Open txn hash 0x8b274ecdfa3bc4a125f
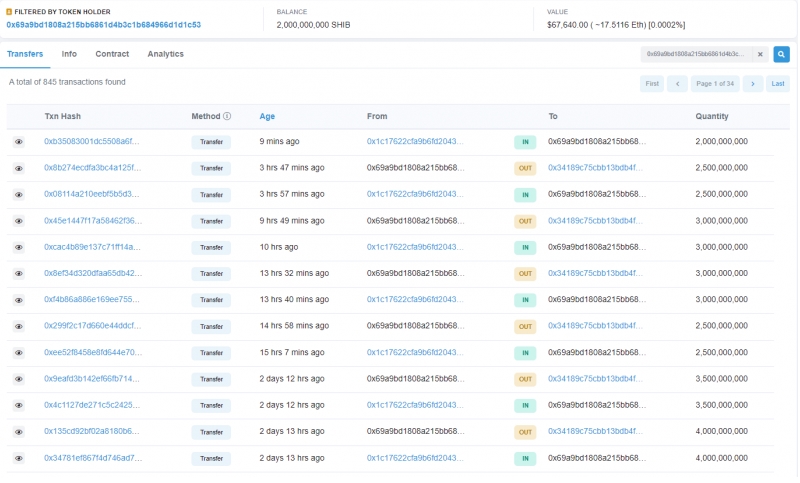This screenshot has width=800, height=483. point(92,168)
